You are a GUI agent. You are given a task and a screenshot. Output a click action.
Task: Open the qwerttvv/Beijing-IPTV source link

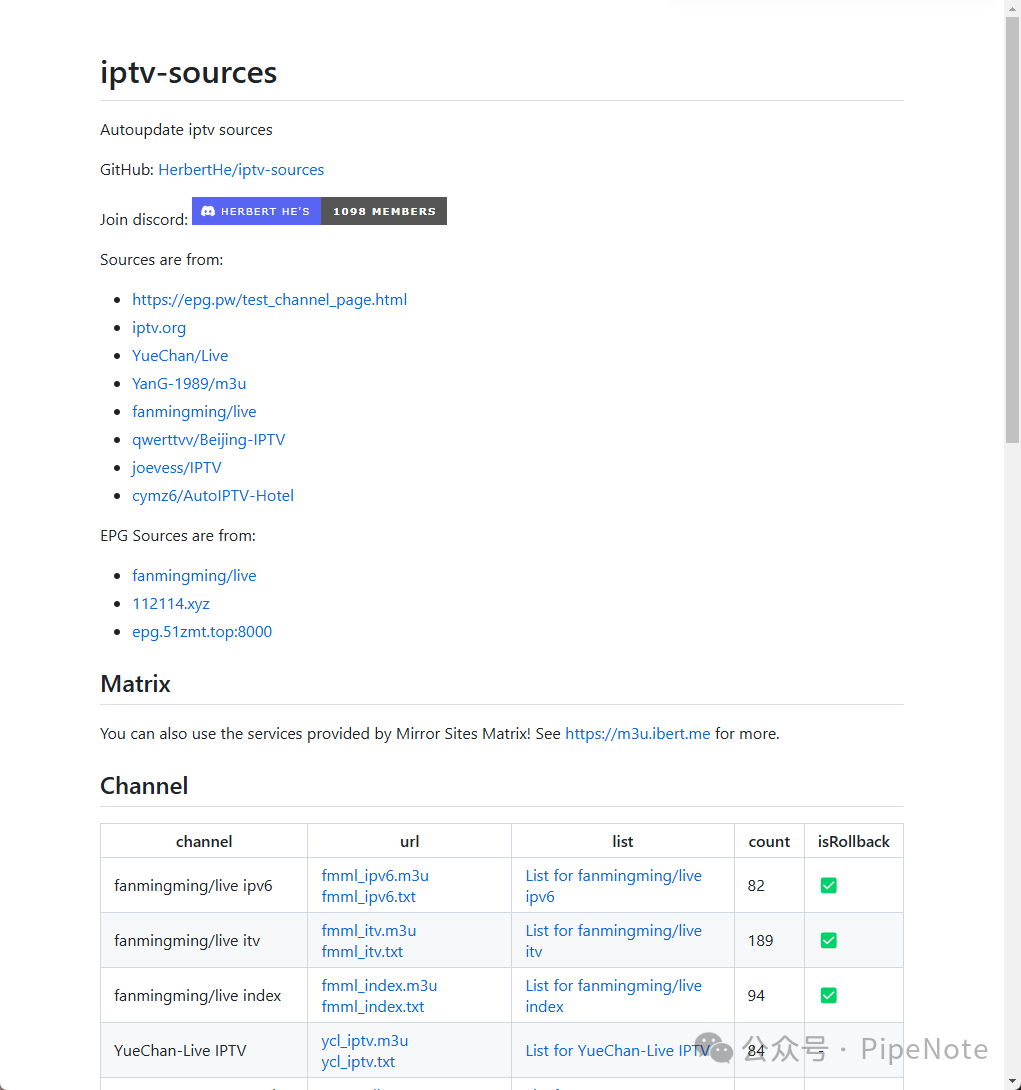(x=208, y=439)
